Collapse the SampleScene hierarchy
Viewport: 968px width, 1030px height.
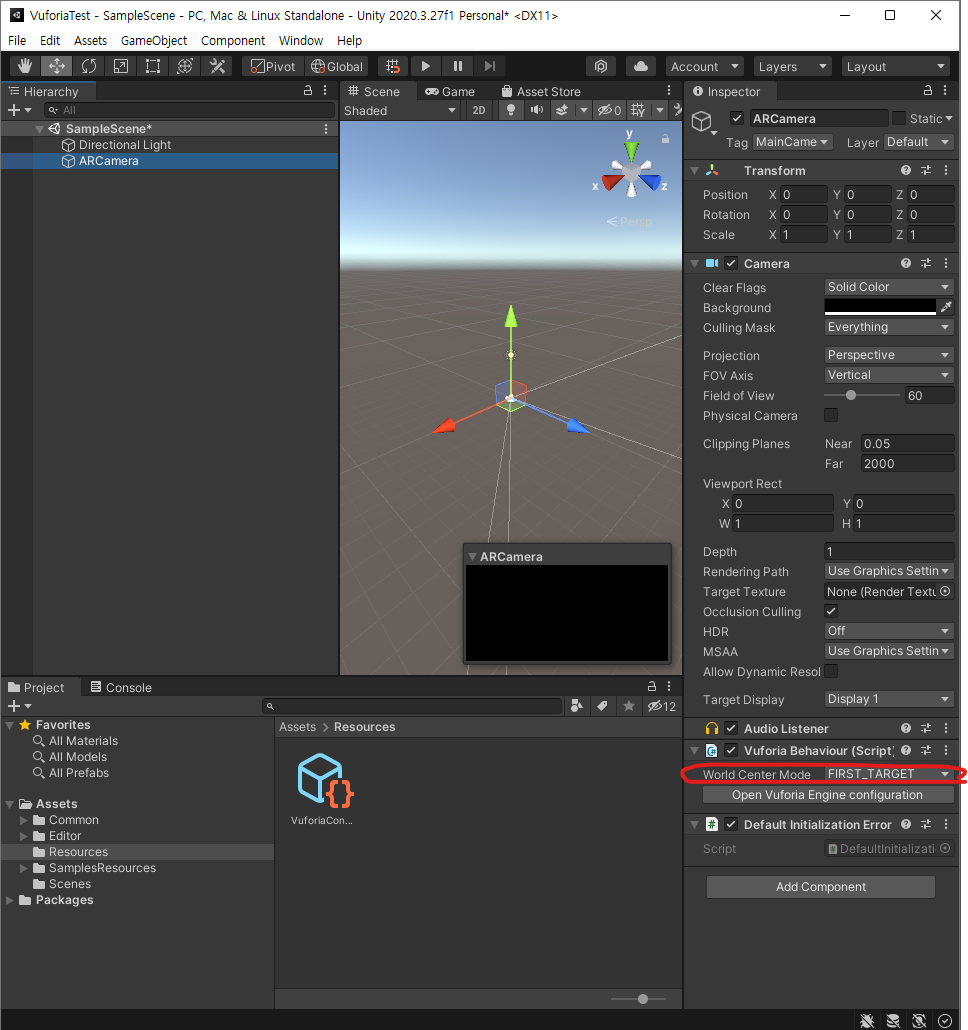tap(39, 129)
